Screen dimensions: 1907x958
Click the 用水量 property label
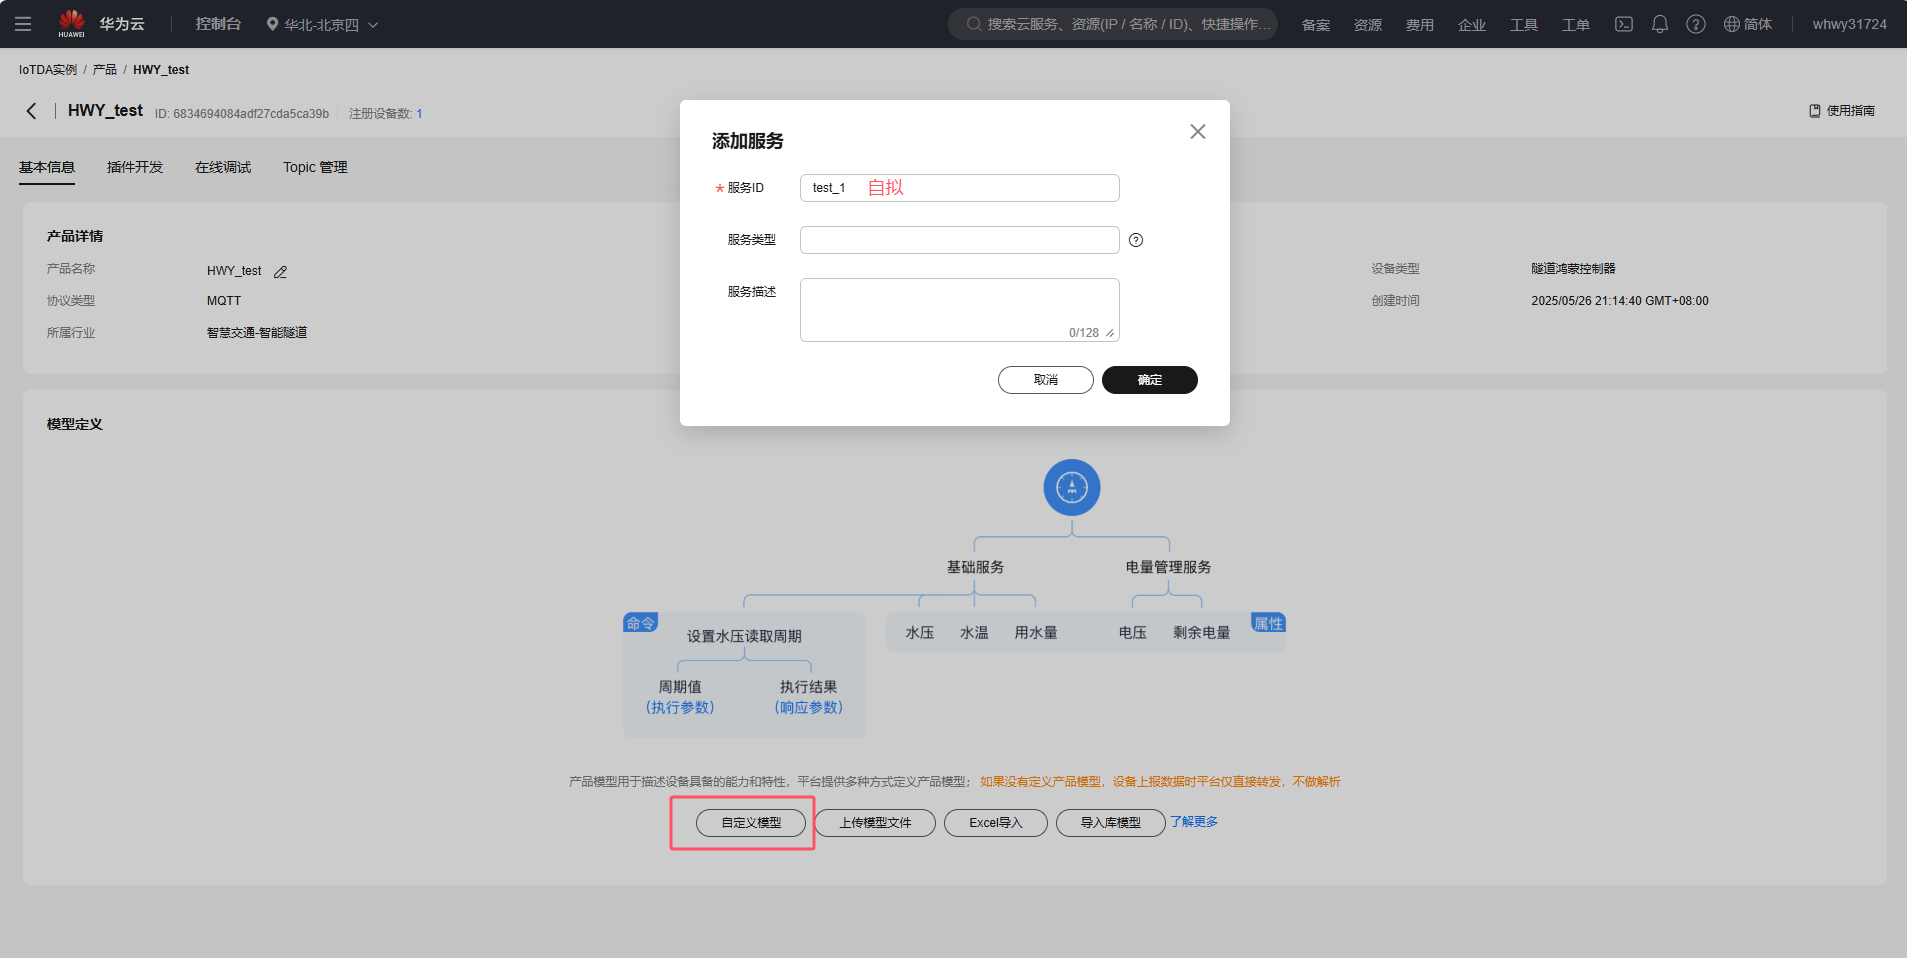point(1036,633)
